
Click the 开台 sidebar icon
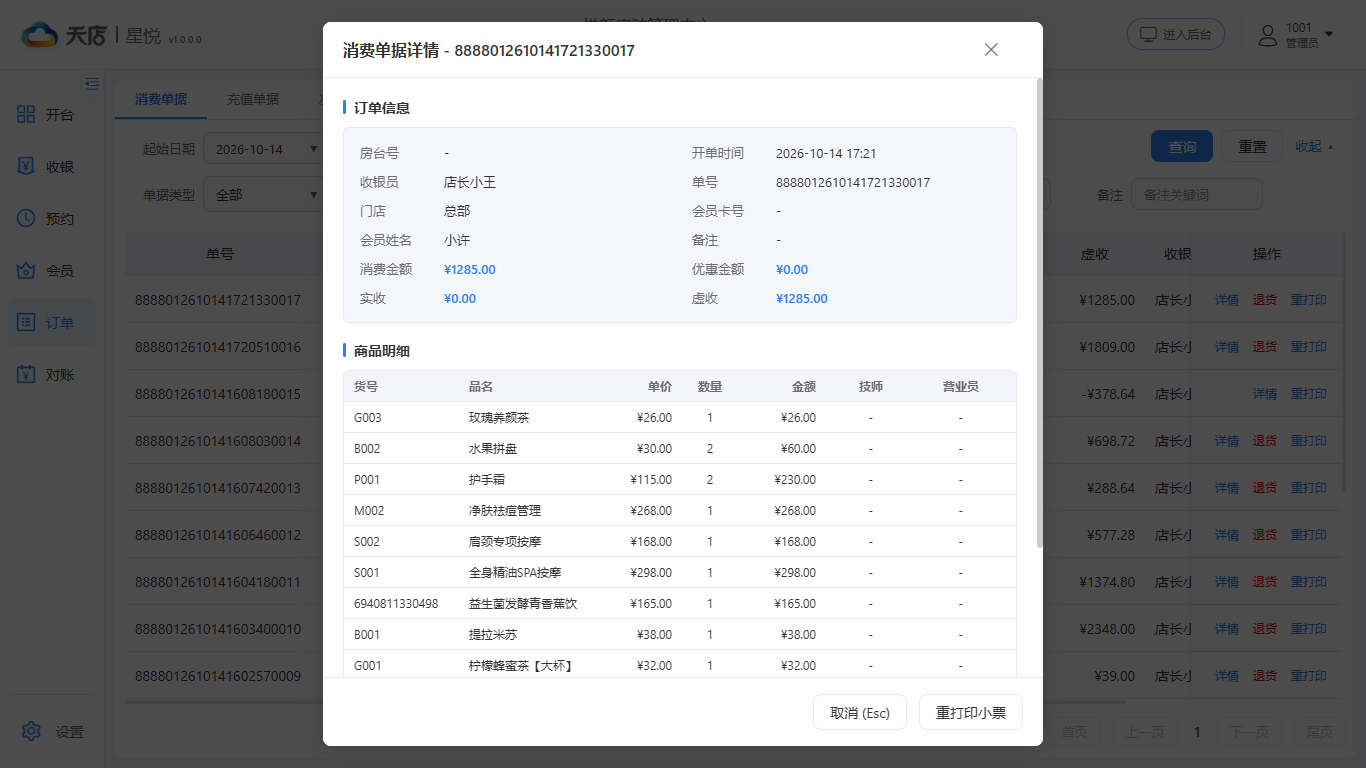27,115
